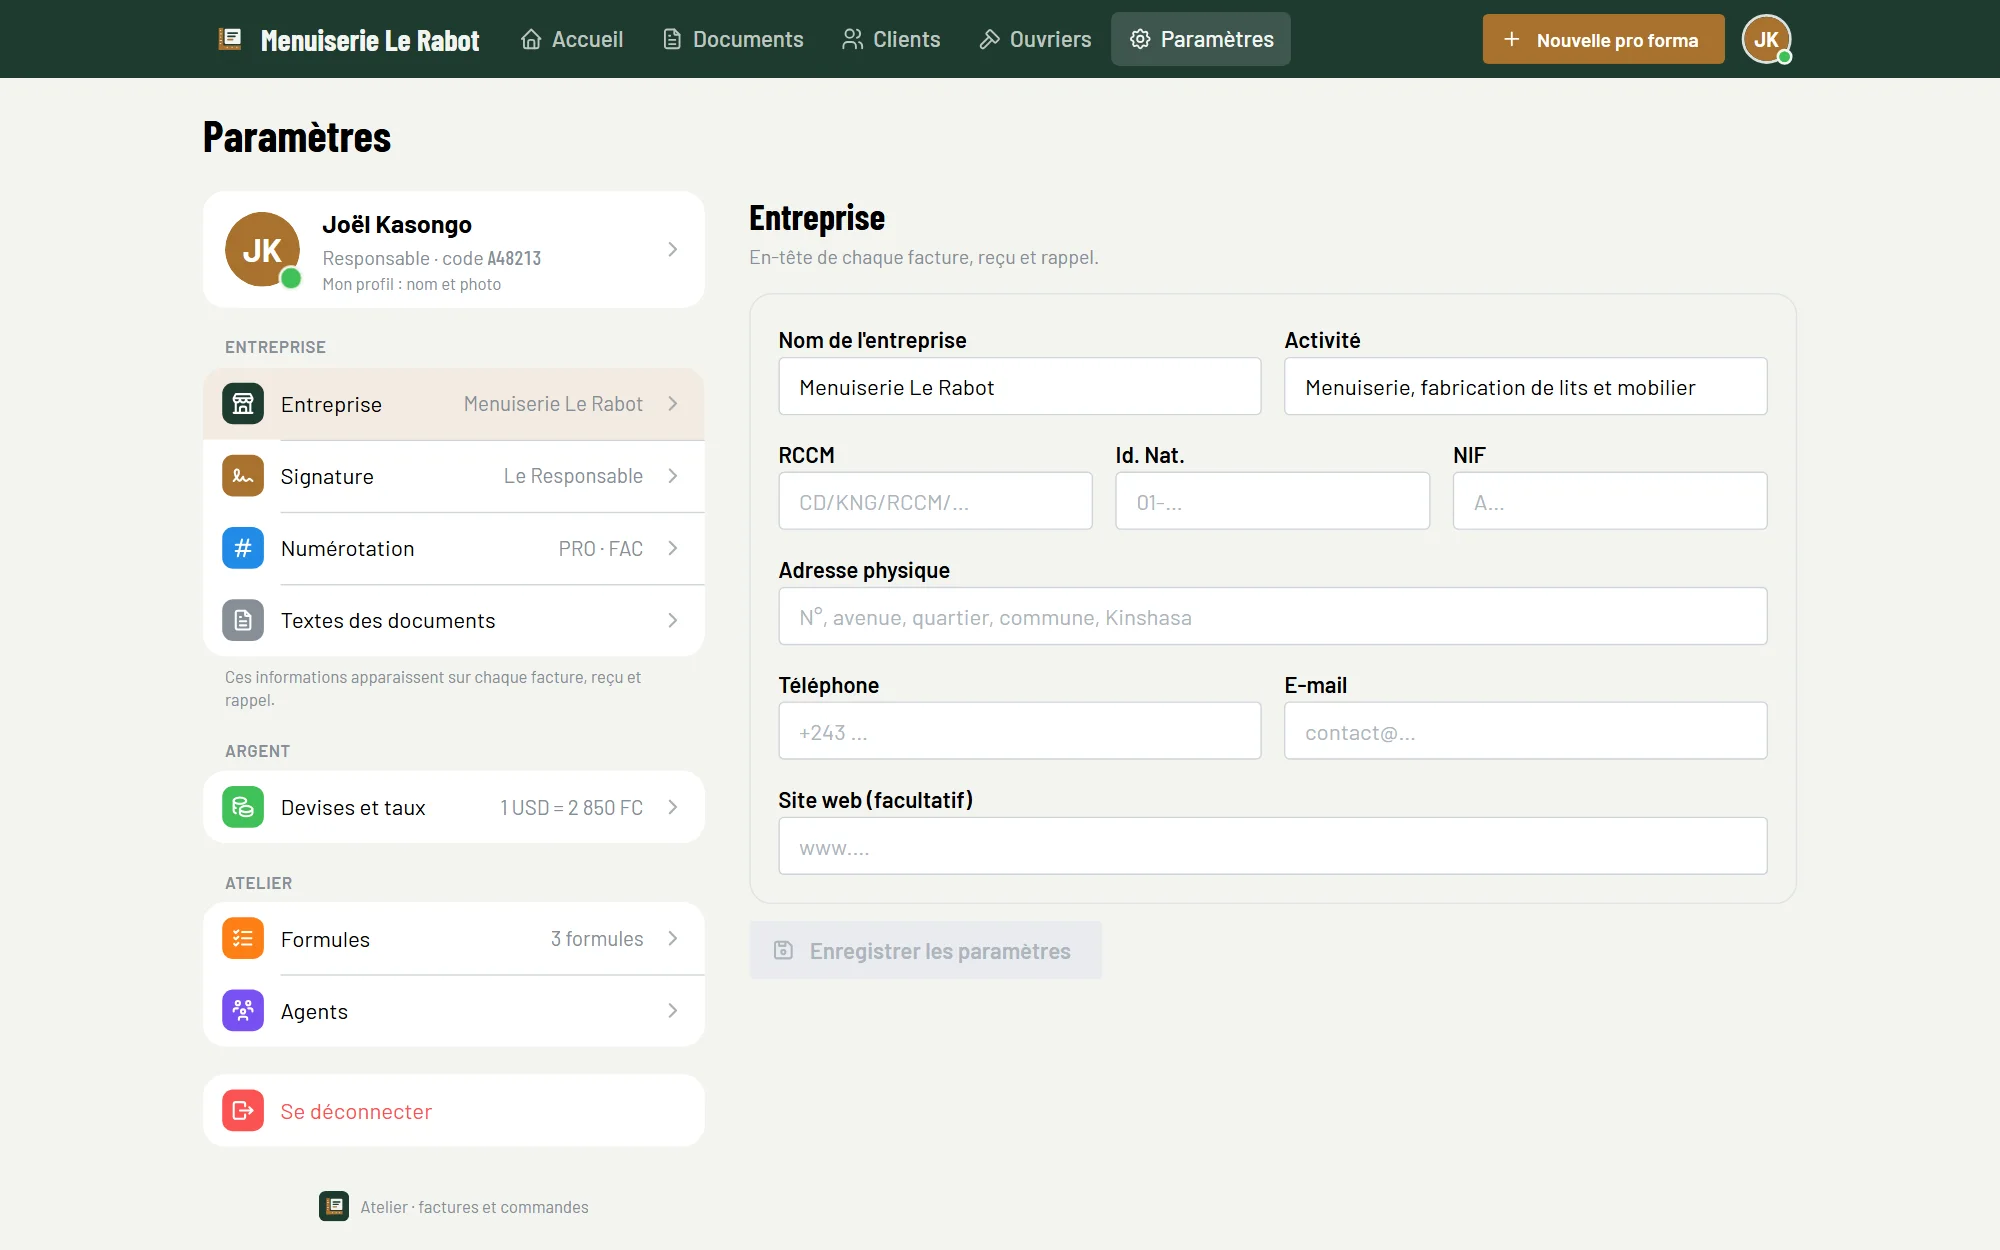Click the Clients people icon in navbar
Viewport: 2000px width, 1250px height.
(x=852, y=39)
